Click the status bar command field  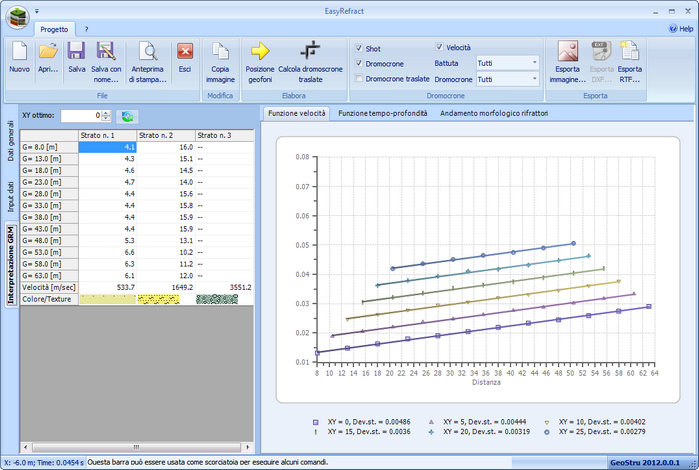[299, 462]
